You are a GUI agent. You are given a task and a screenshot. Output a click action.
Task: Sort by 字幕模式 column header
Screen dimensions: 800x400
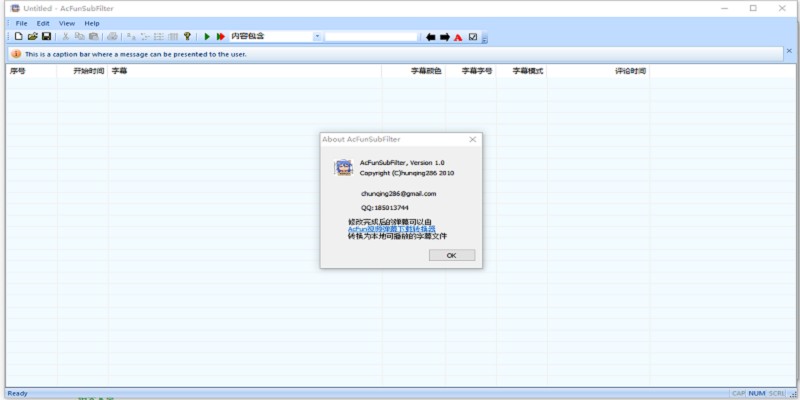click(521, 71)
